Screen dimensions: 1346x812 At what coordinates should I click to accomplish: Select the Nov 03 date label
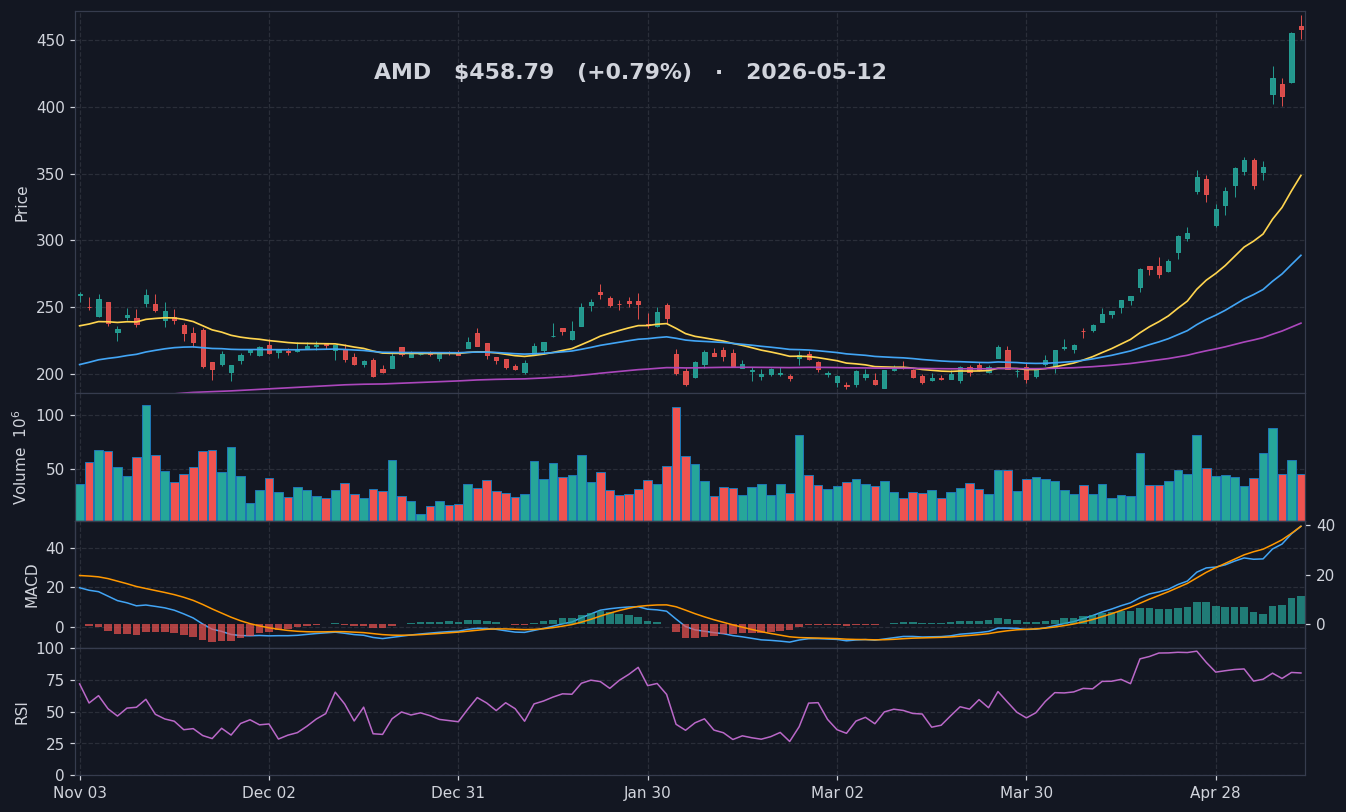click(x=80, y=793)
